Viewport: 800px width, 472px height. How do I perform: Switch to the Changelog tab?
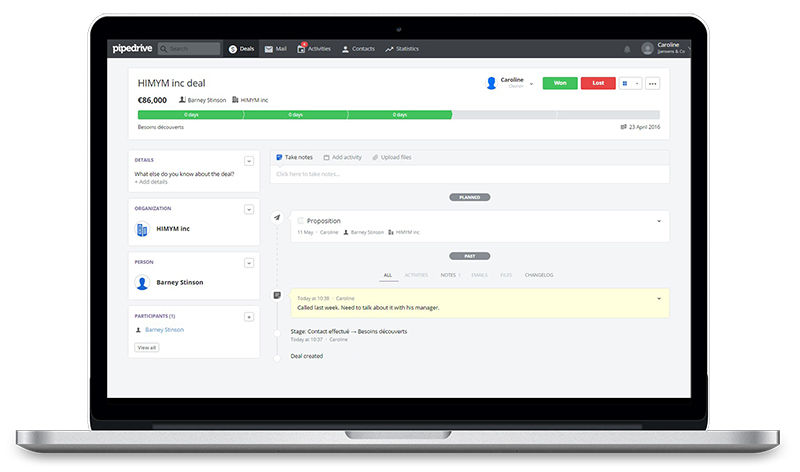(538, 275)
